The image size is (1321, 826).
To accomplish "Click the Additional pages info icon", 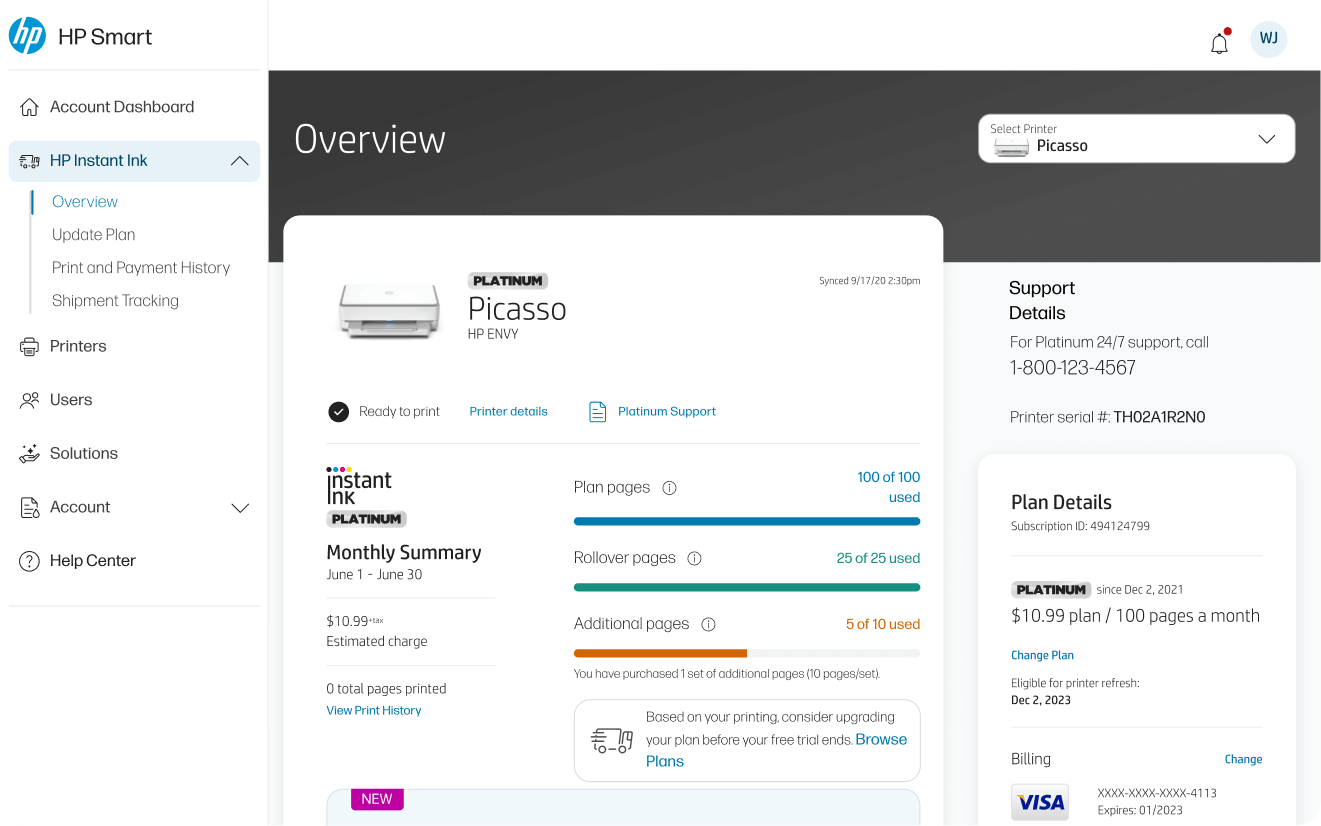I will [x=708, y=624].
